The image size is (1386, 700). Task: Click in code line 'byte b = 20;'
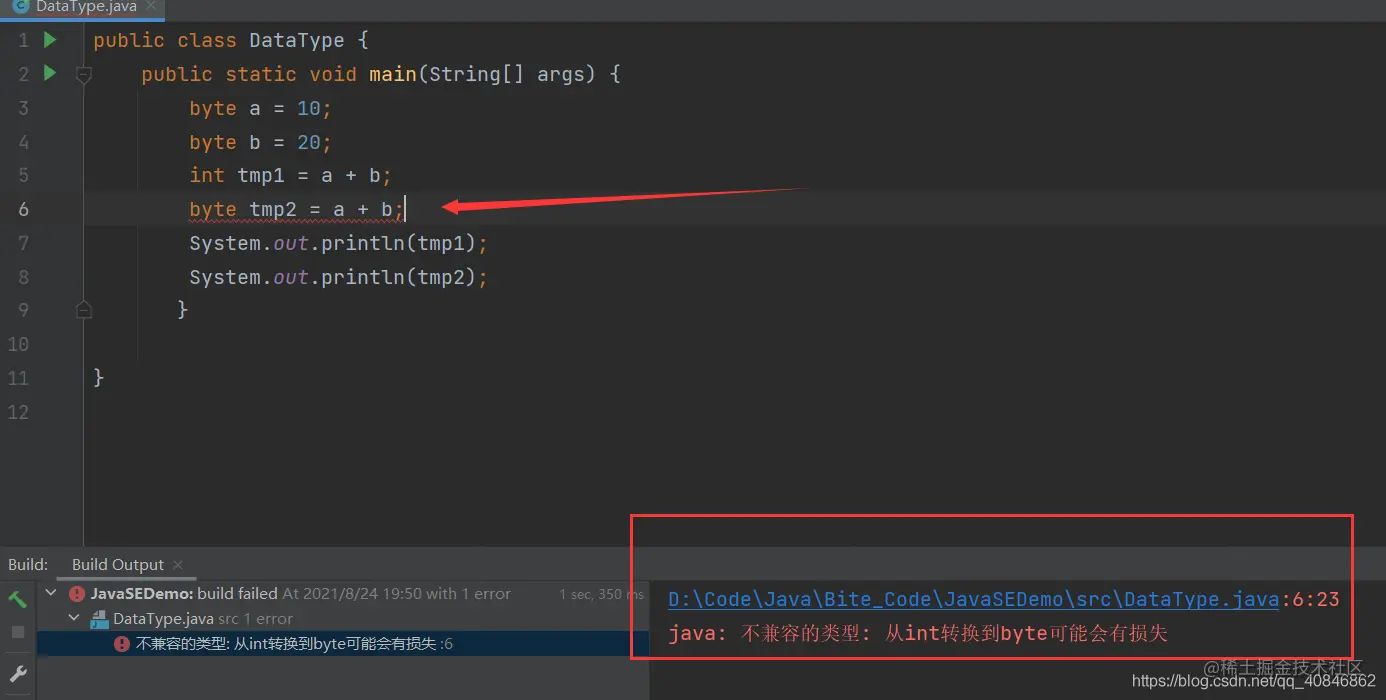260,142
